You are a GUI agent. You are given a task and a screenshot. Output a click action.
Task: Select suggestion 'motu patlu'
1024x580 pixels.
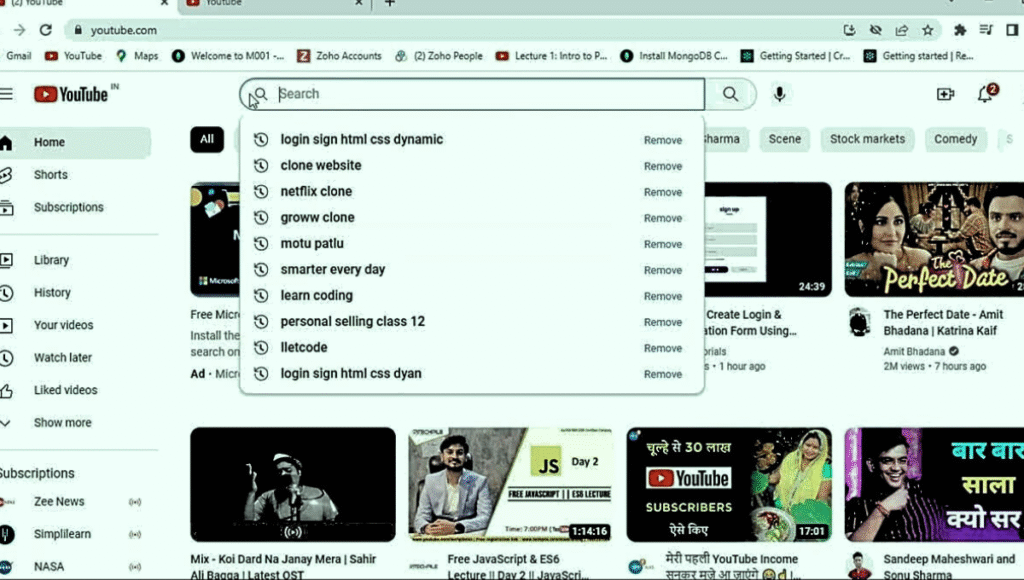coord(312,244)
